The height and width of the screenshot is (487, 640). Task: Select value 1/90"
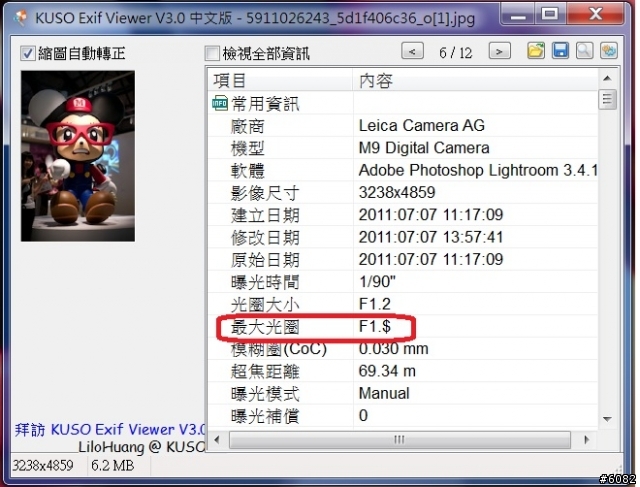click(x=377, y=282)
